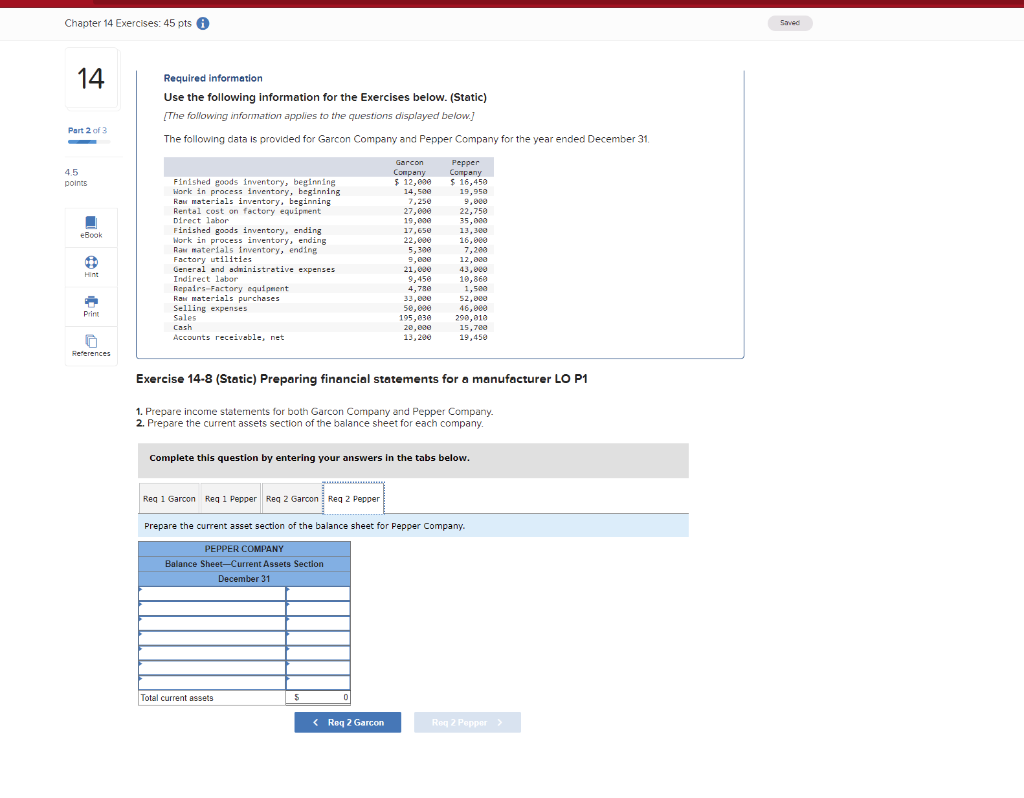
Task: Click the Part 2 of 3 progress bar
Action: [89, 142]
